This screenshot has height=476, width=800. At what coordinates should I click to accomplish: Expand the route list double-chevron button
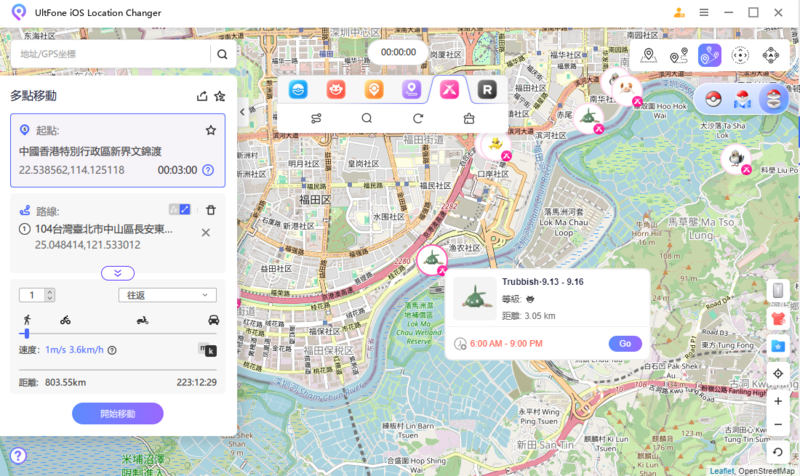click(x=118, y=273)
